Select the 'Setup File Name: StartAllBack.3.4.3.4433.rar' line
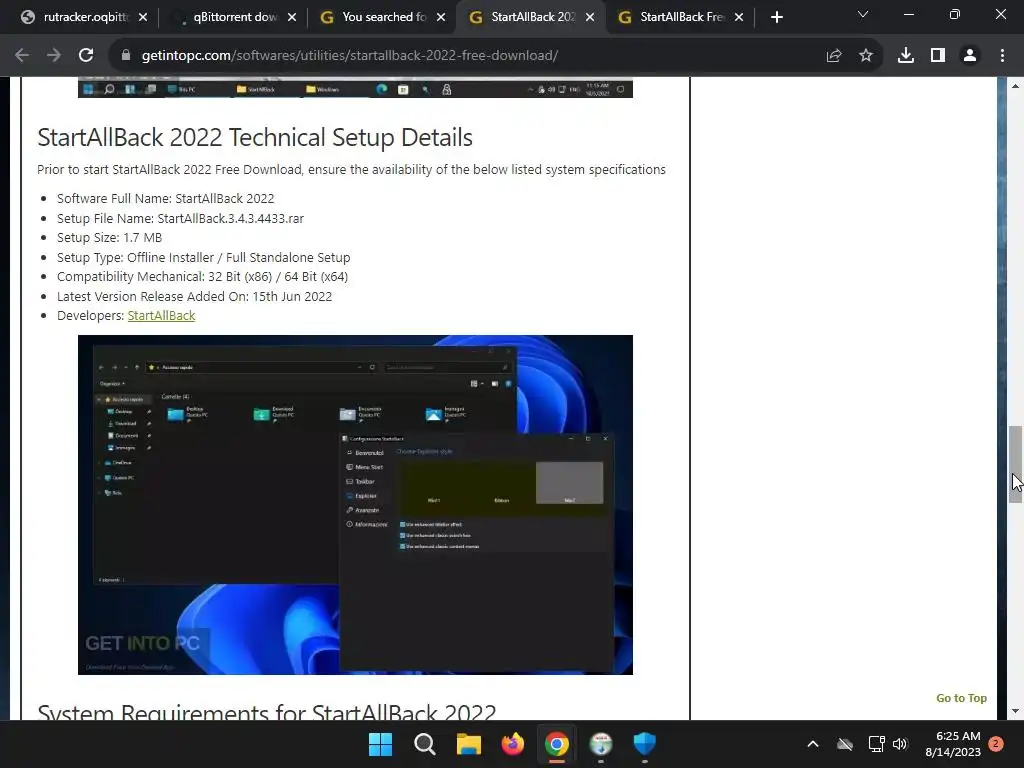This screenshot has width=1024, height=768. point(180,218)
